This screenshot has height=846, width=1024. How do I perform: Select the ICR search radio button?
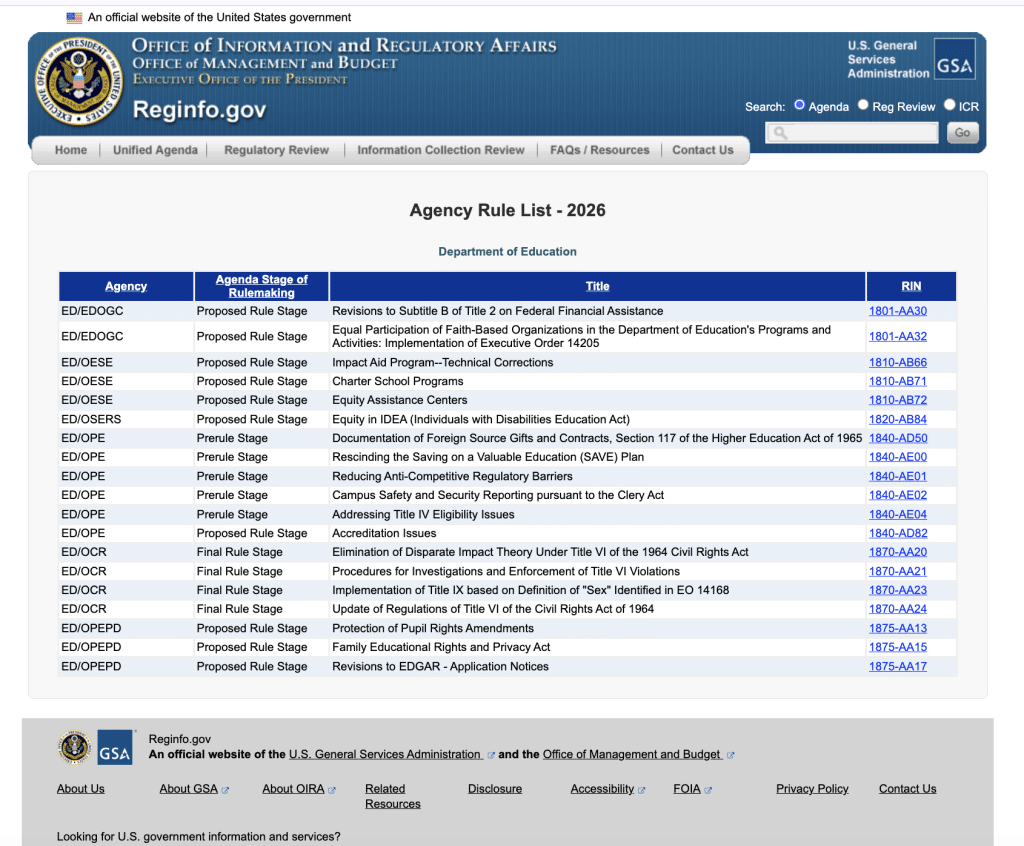[x=950, y=105]
